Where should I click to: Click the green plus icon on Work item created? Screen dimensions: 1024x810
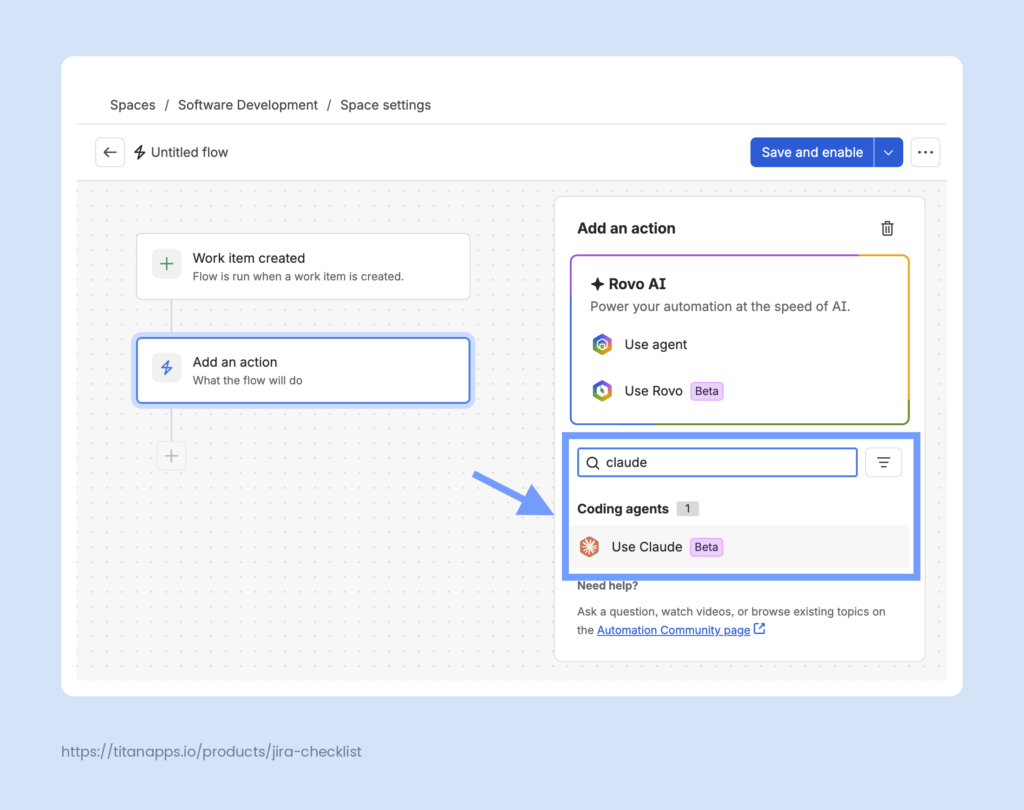coord(167,264)
